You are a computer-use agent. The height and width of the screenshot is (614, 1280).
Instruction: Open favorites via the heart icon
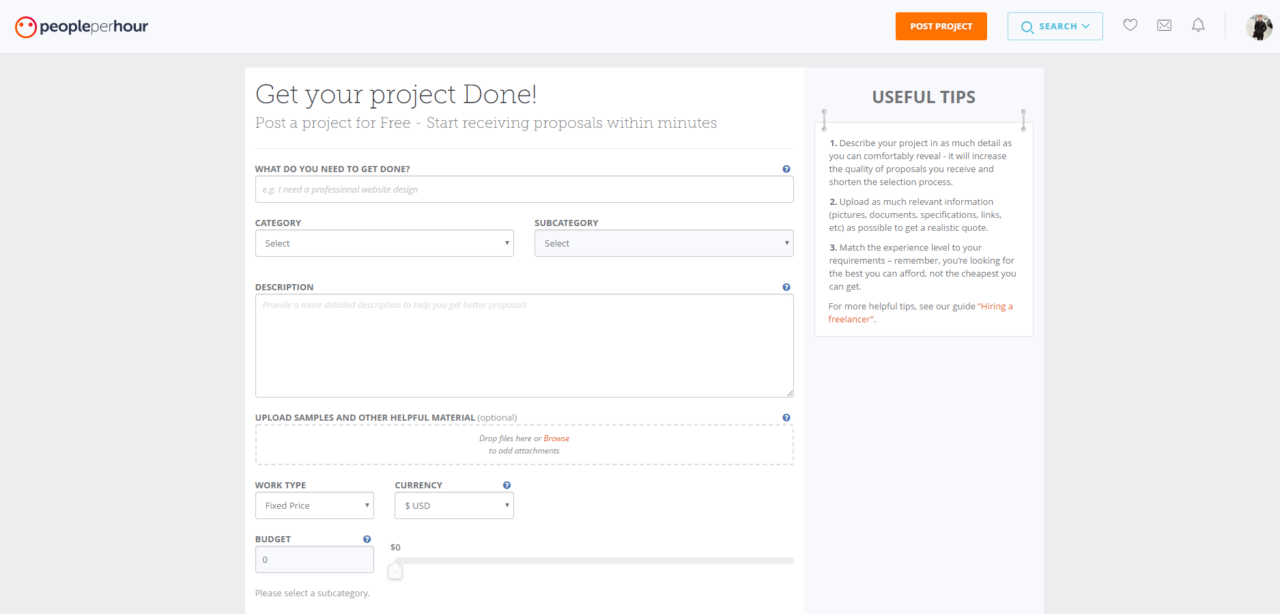(1130, 26)
